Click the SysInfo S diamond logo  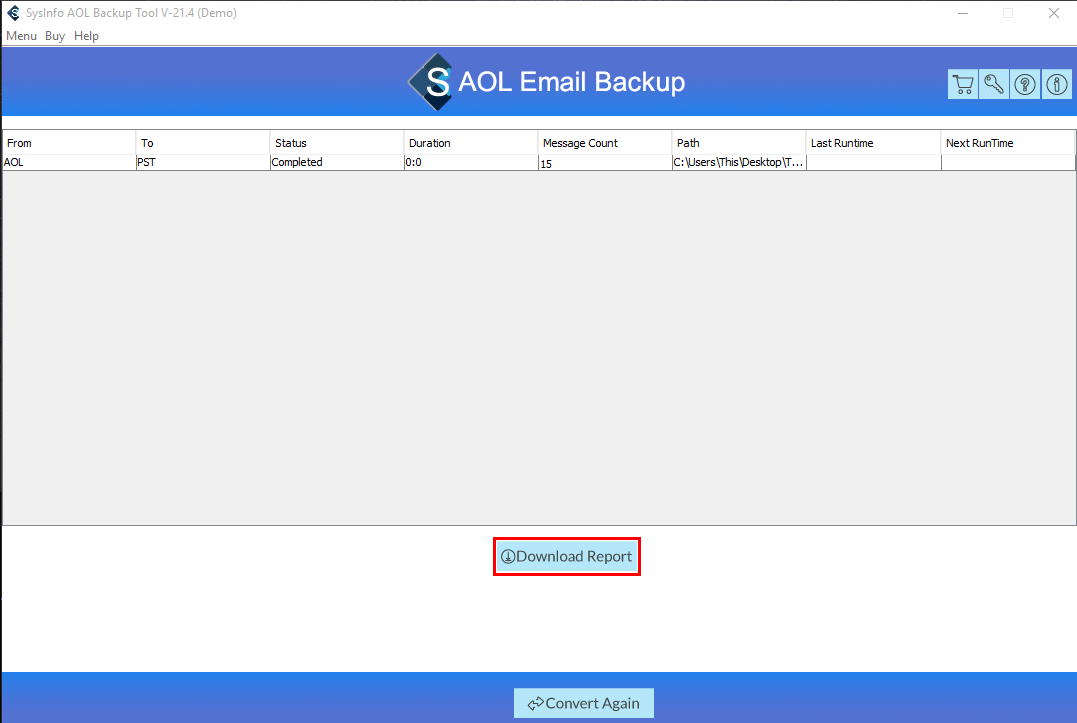click(430, 83)
